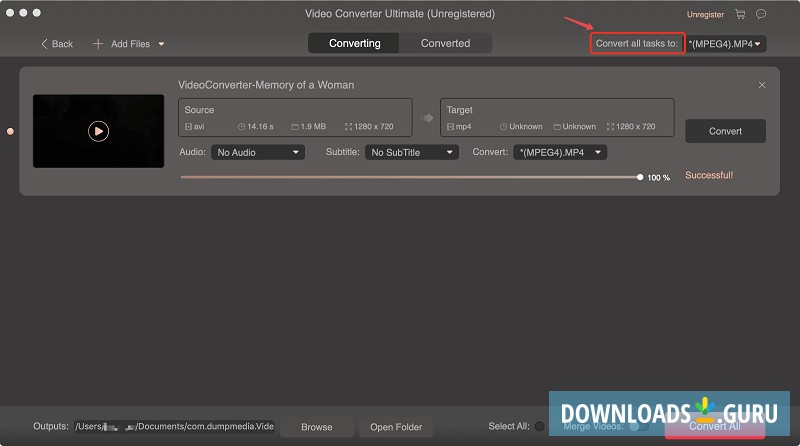Click the Successful! status text
The image size is (800, 446).
click(709, 175)
